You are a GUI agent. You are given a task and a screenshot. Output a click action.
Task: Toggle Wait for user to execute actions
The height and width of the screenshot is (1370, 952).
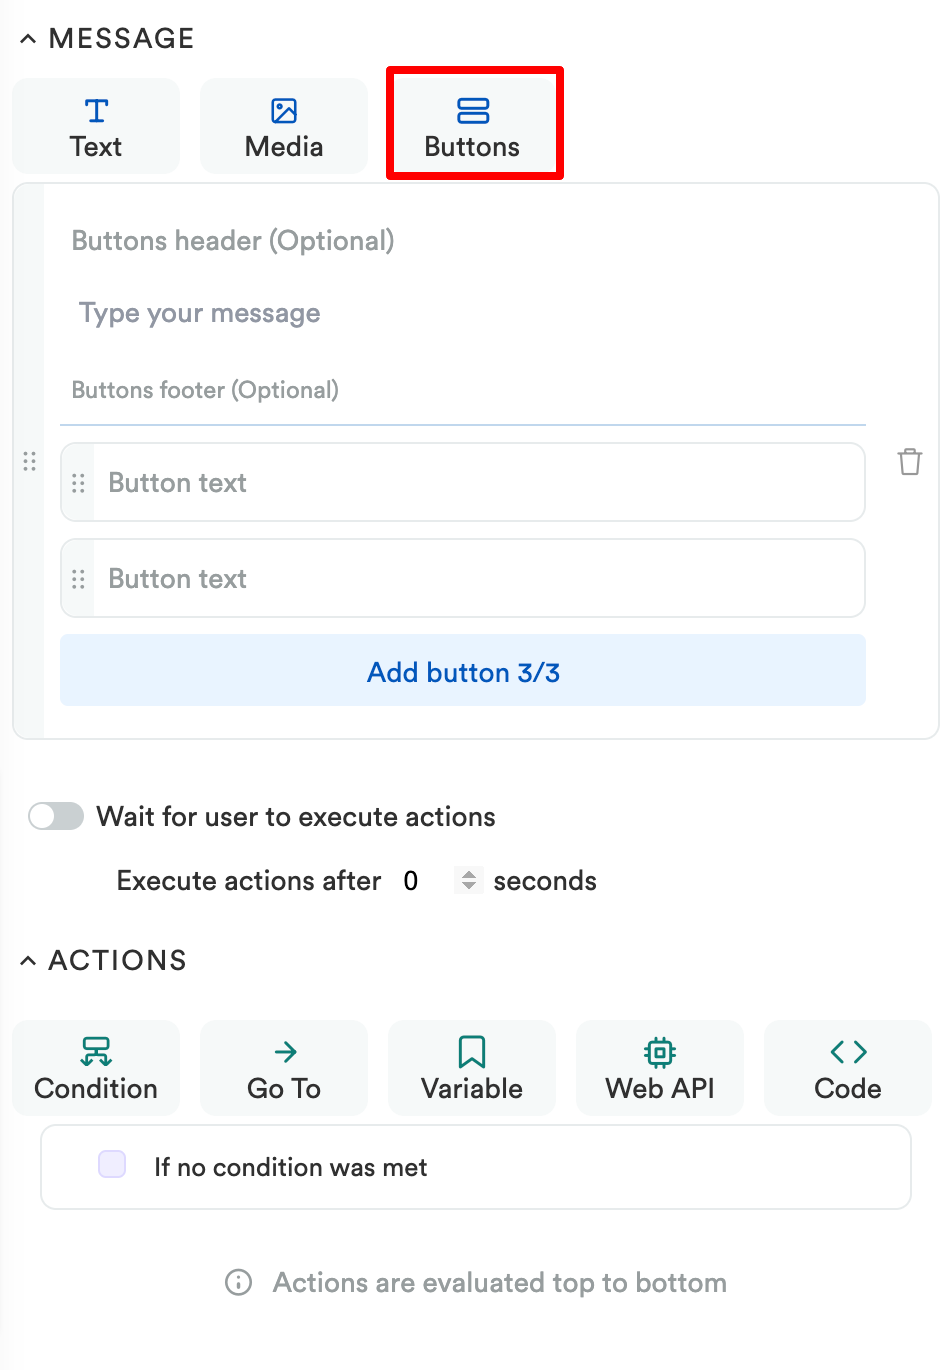pos(56,816)
